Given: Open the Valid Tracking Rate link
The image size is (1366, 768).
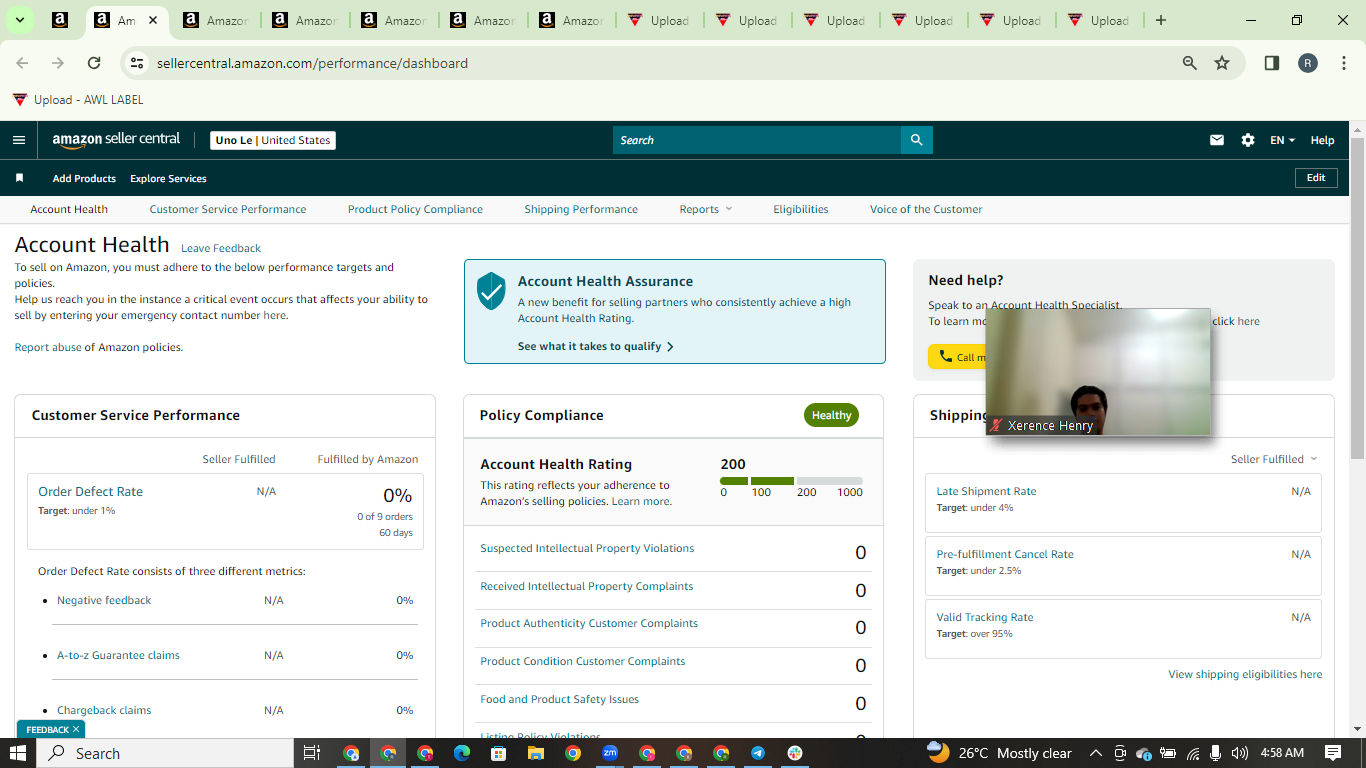Looking at the screenshot, I should 985,617.
